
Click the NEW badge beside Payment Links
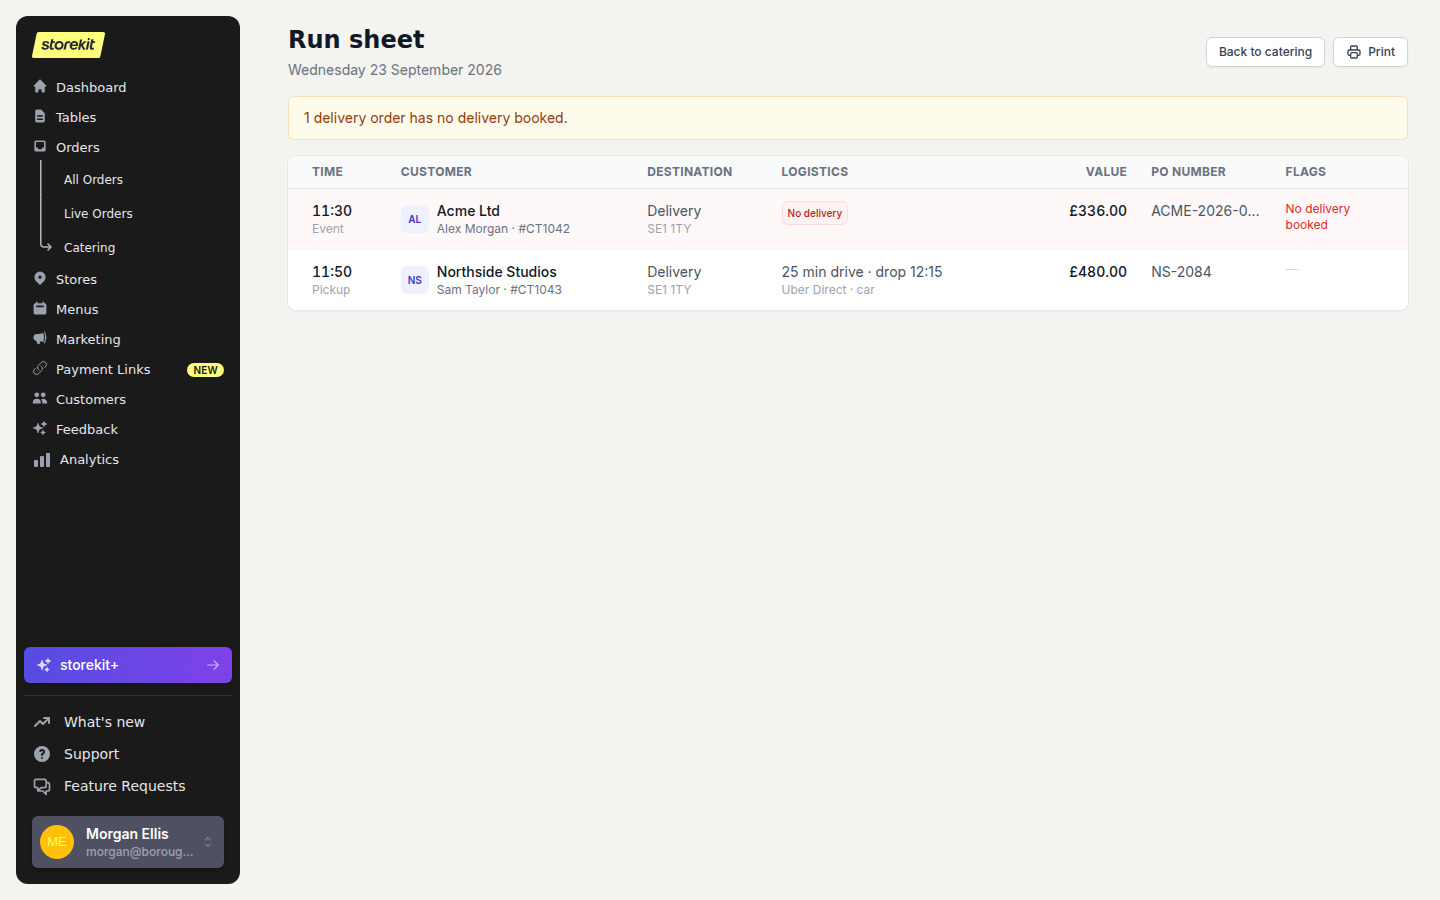[205, 370]
